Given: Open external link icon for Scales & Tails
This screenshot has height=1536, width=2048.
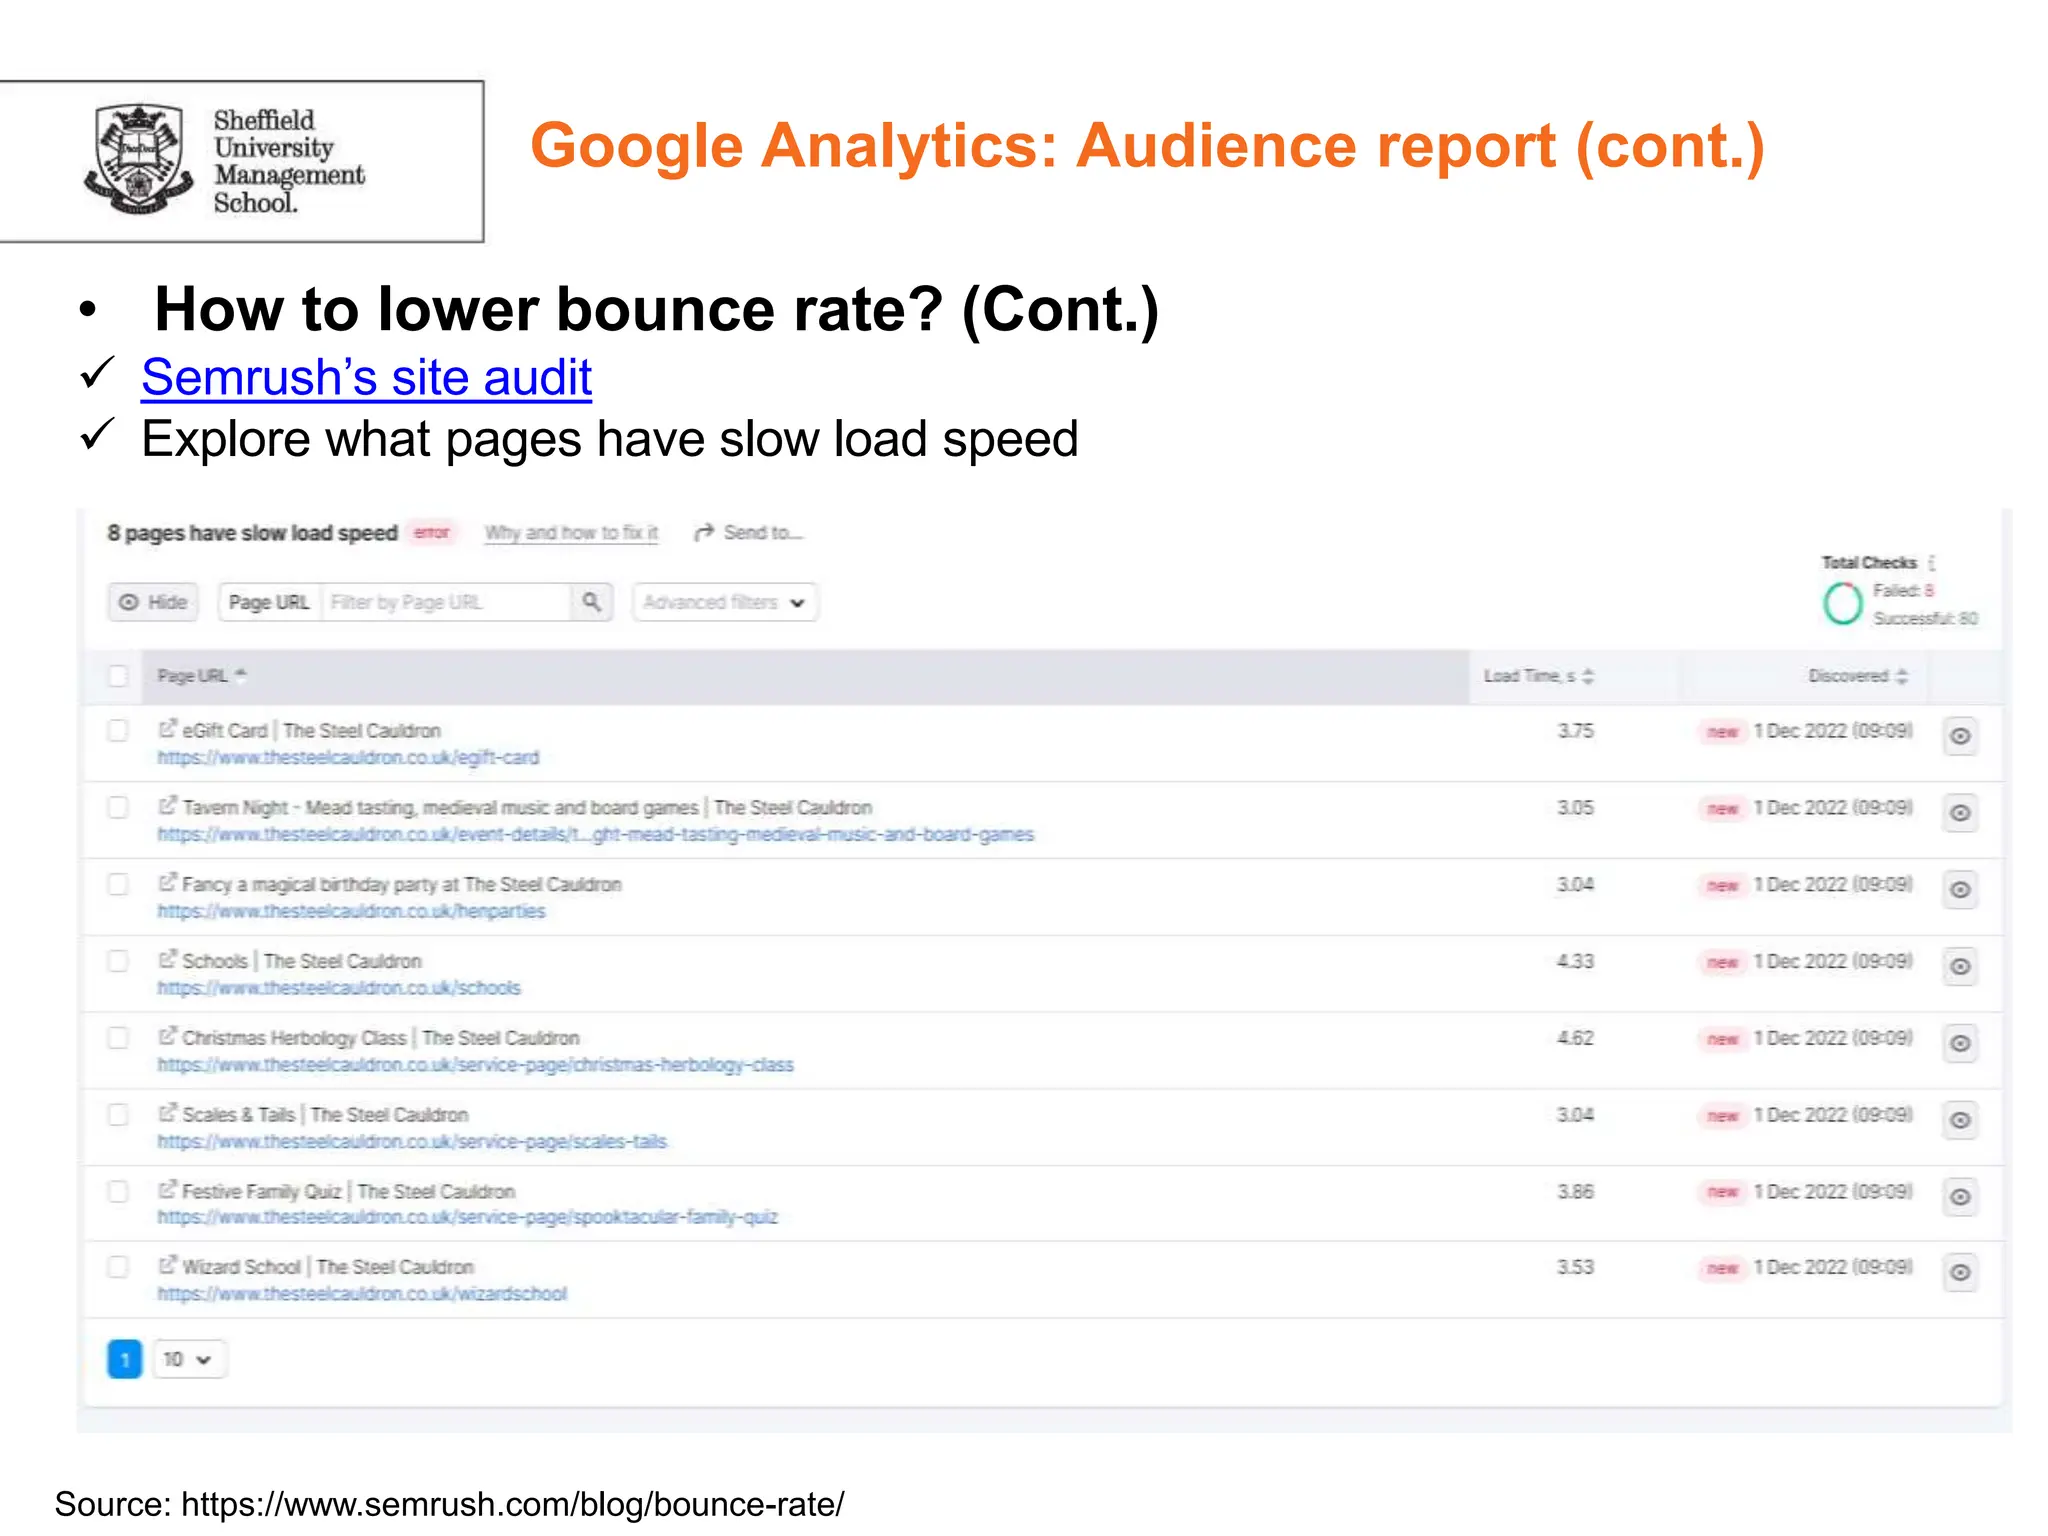Looking at the screenshot, I should point(167,1112).
